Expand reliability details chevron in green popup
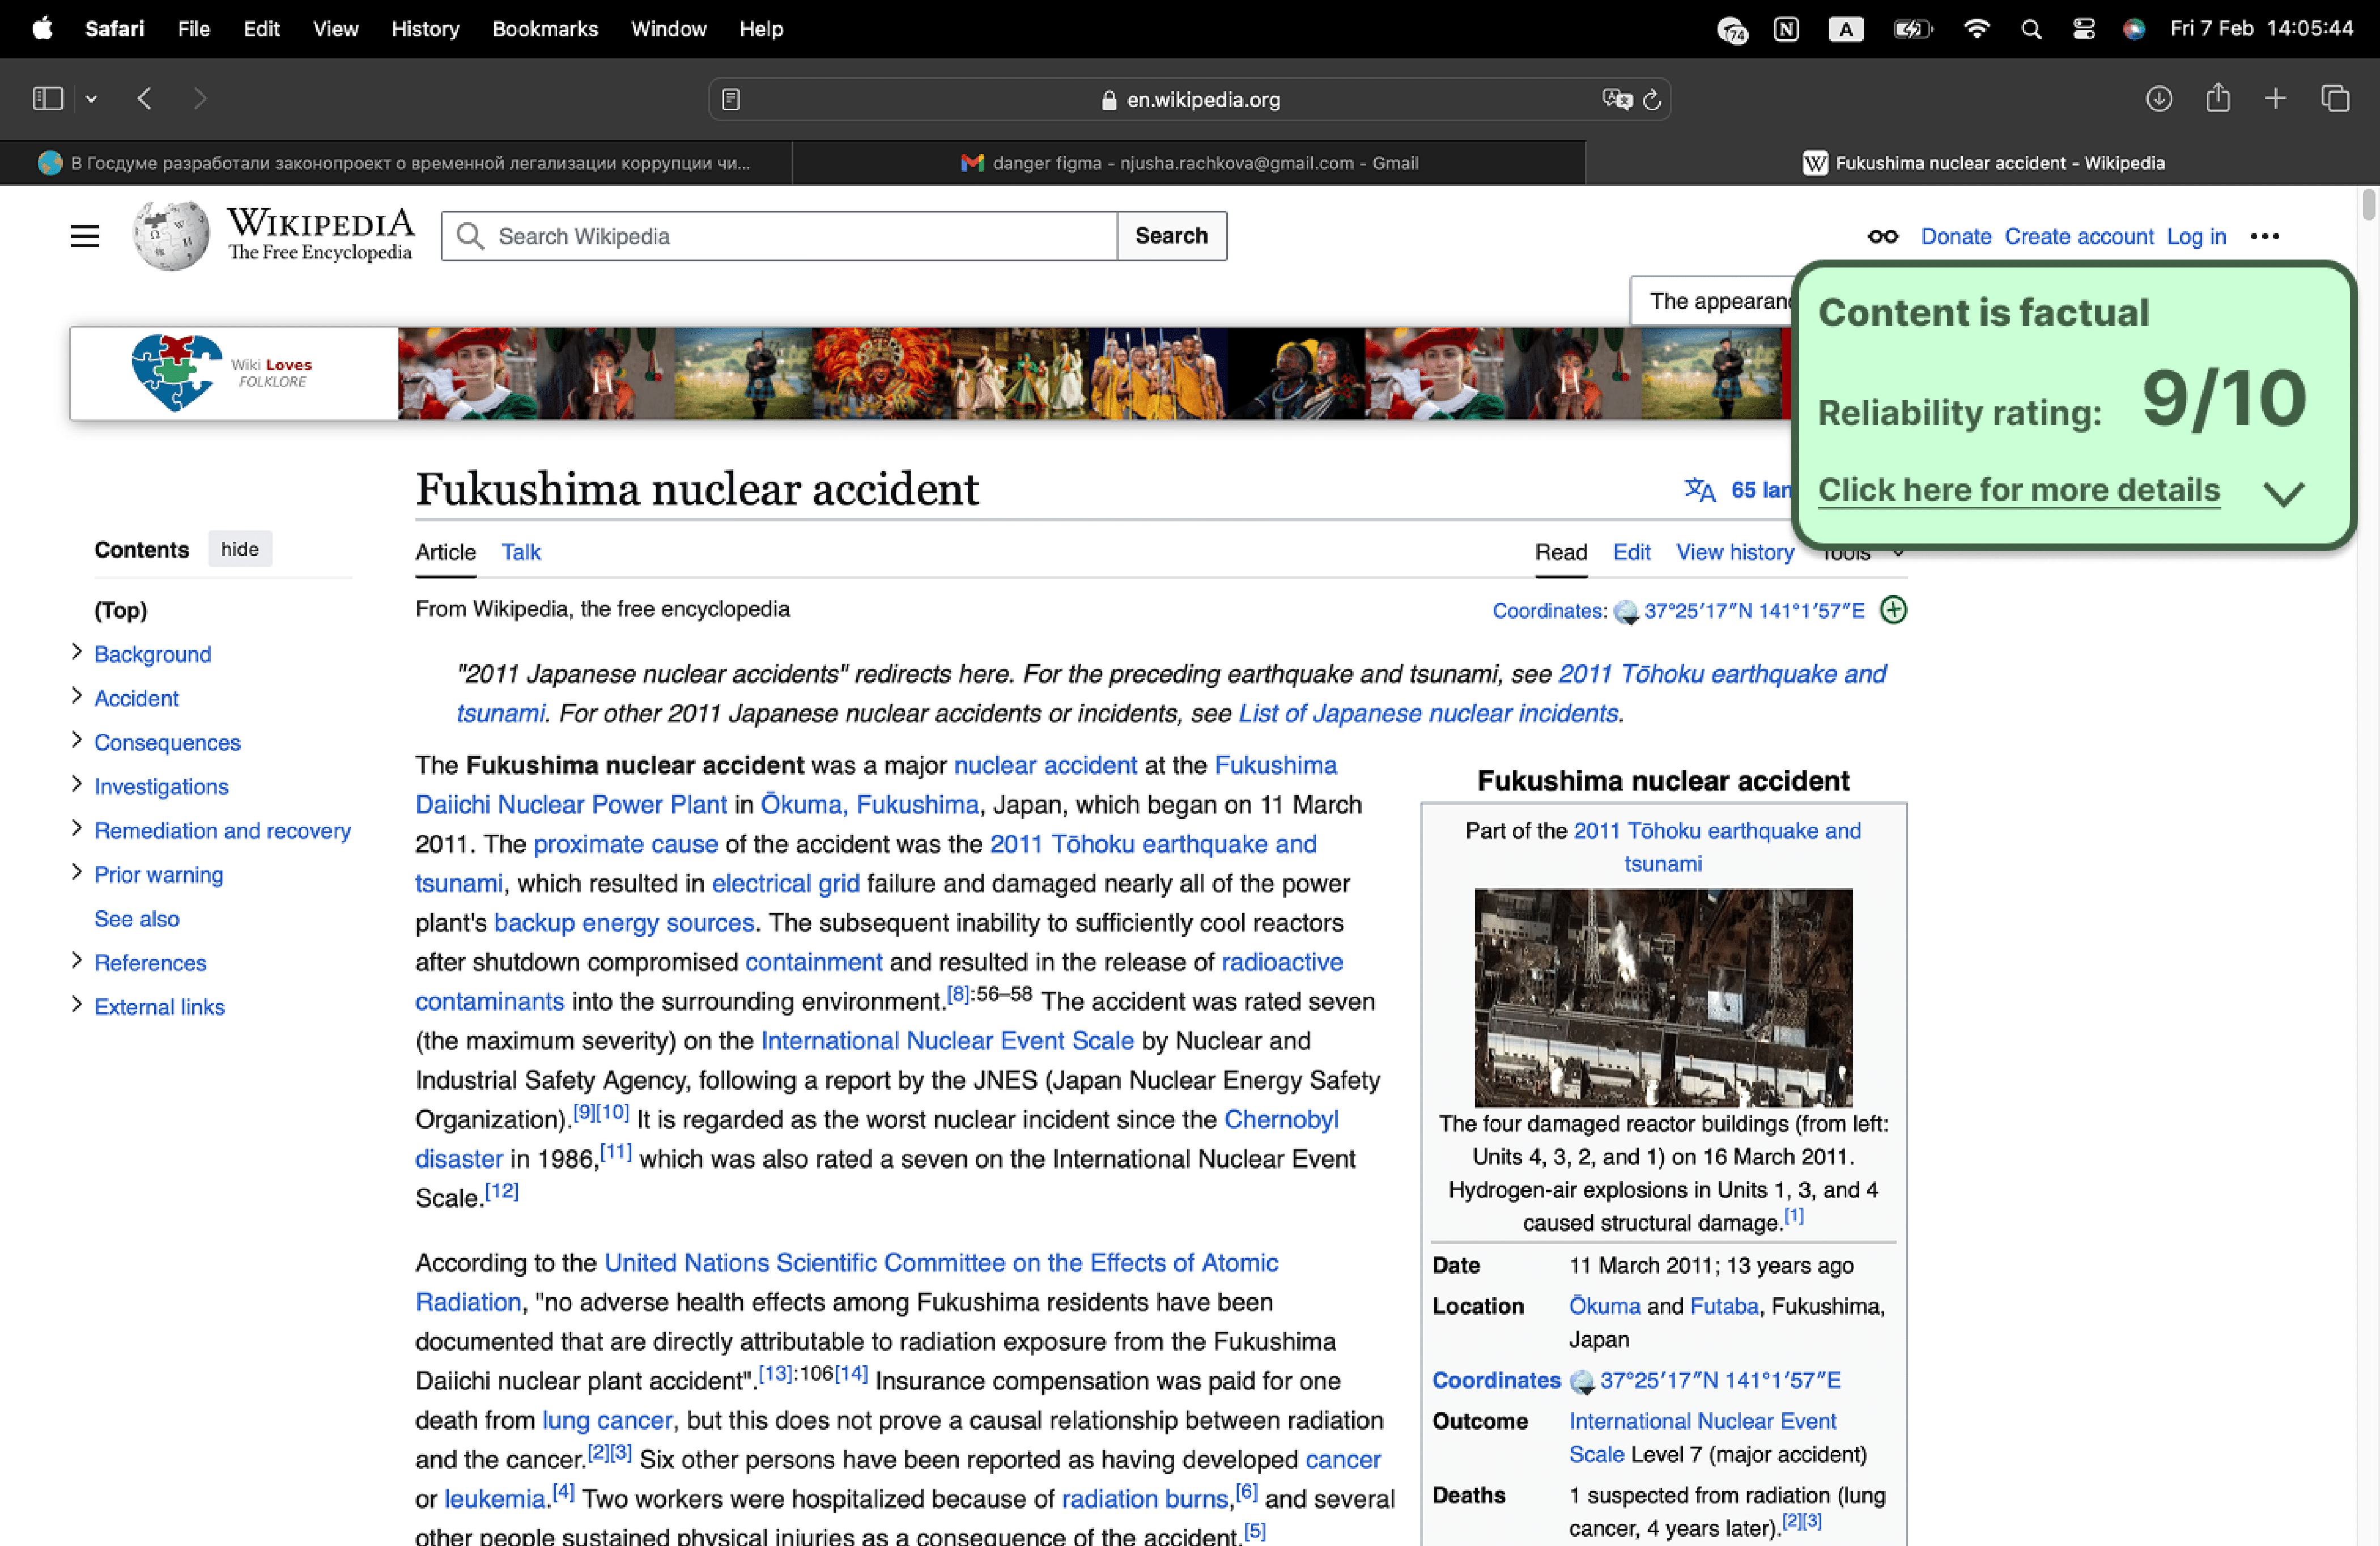 click(2283, 493)
